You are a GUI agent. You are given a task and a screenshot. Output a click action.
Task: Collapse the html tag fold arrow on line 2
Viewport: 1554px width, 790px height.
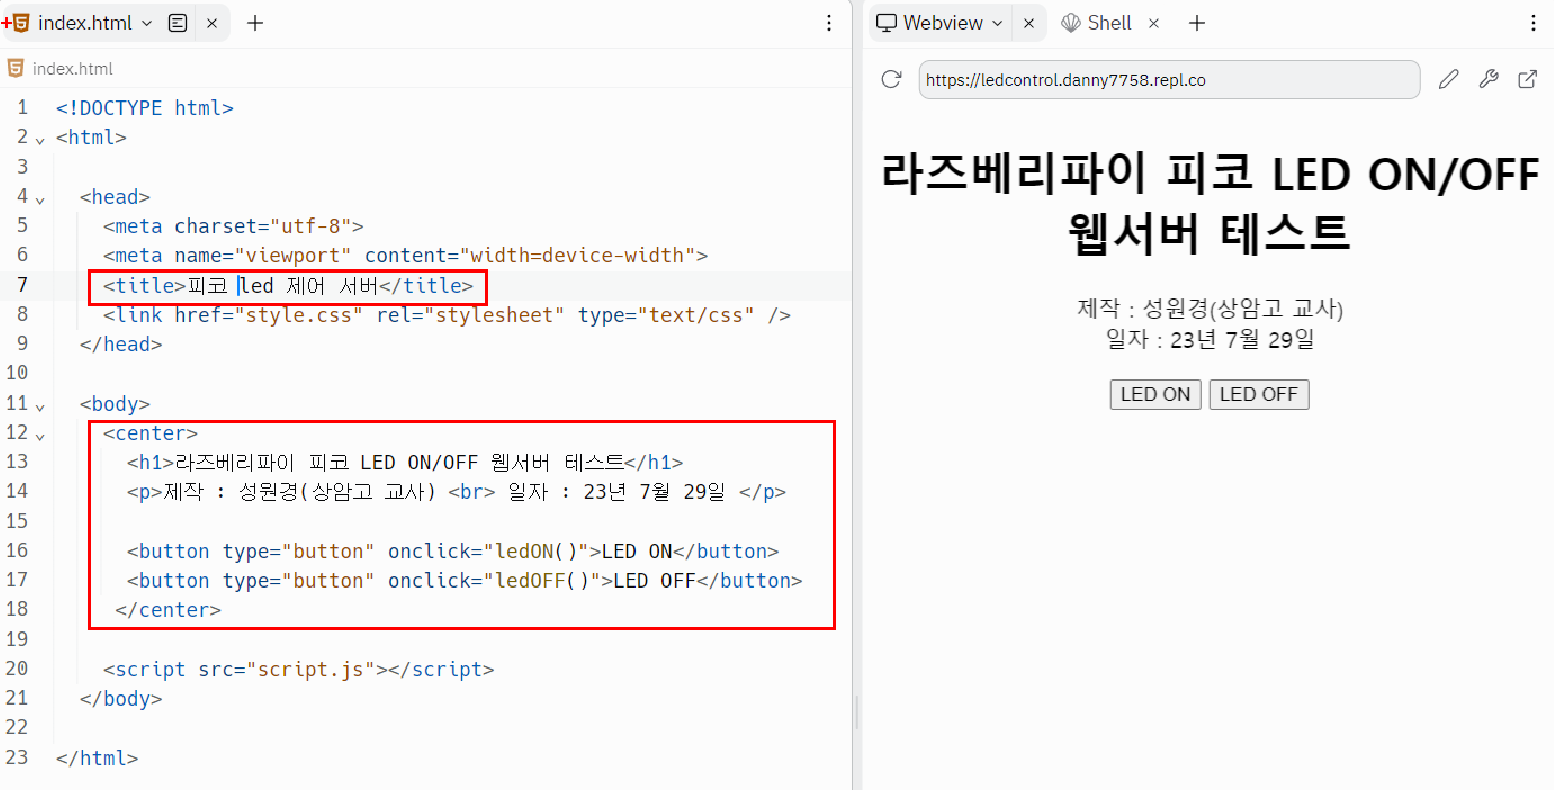pos(40,140)
